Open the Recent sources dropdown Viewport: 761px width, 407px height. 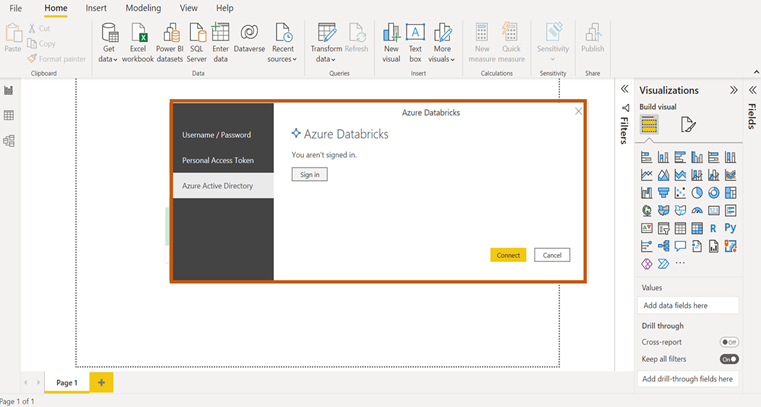(x=283, y=59)
